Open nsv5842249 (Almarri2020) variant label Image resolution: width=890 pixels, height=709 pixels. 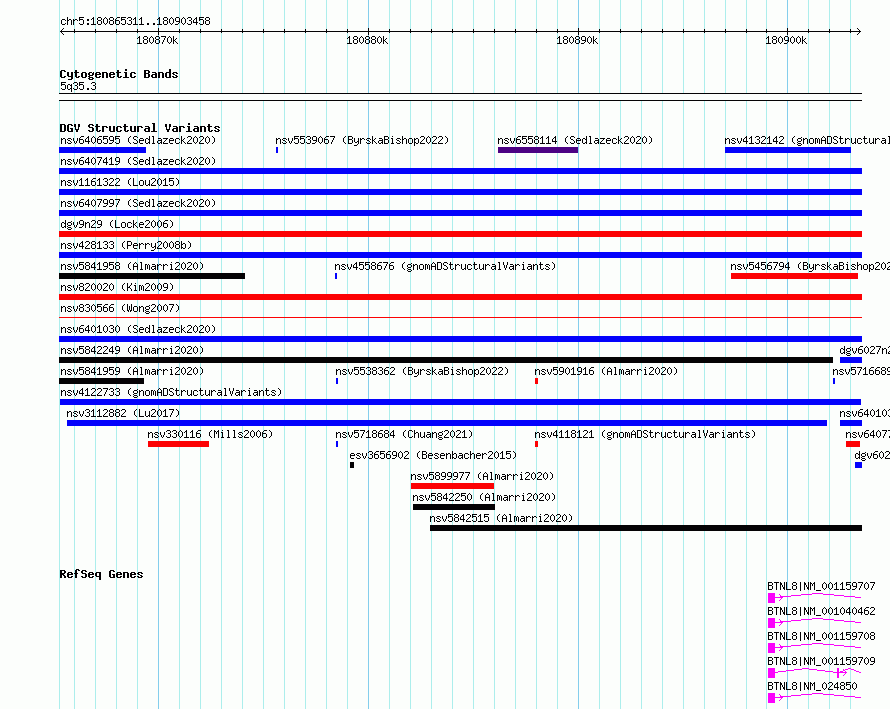[x=132, y=350]
